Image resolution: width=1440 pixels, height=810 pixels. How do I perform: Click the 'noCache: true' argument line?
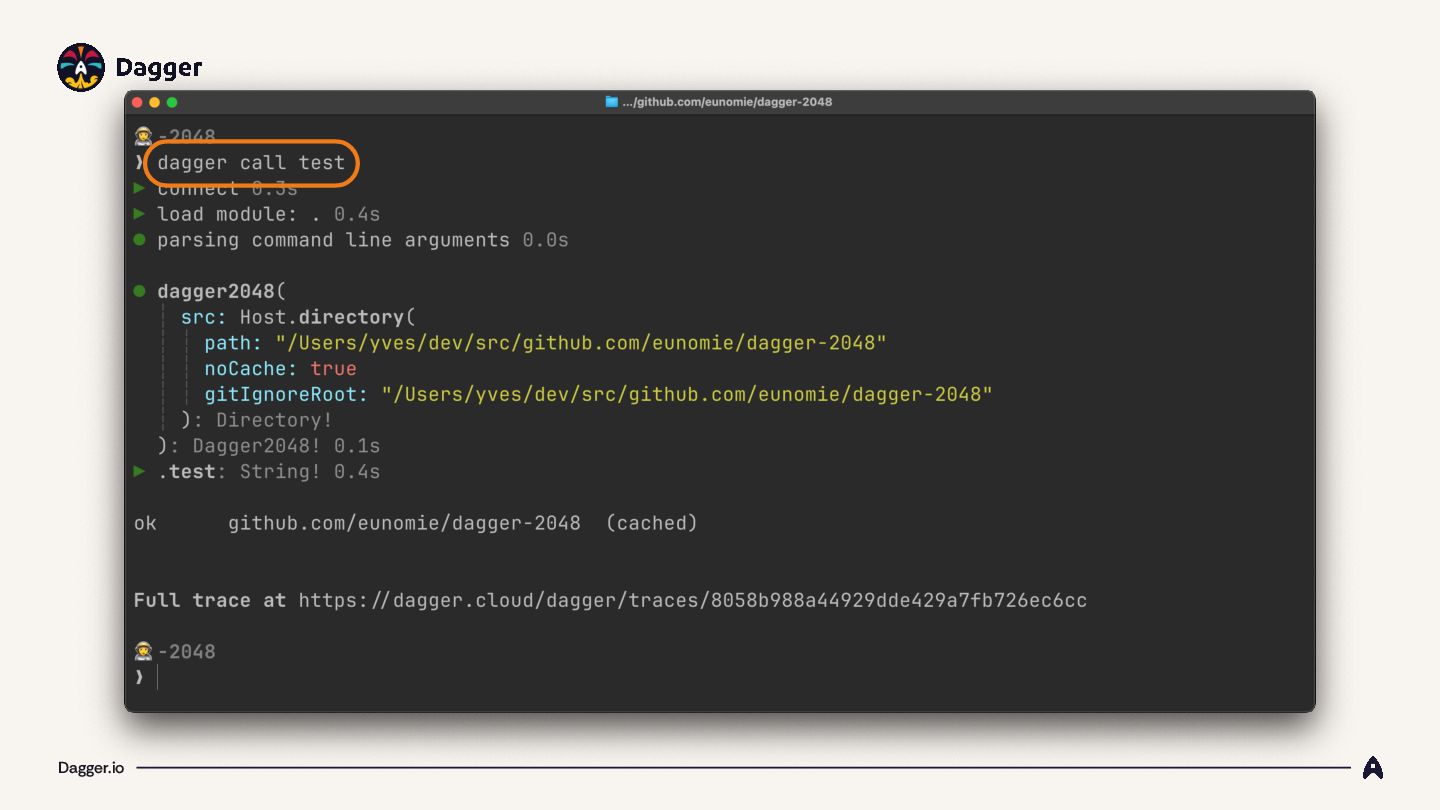tap(281, 369)
